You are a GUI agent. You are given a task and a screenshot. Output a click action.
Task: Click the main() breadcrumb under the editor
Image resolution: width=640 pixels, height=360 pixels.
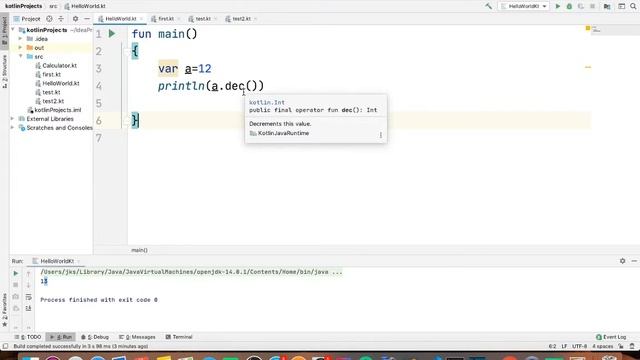(x=139, y=250)
